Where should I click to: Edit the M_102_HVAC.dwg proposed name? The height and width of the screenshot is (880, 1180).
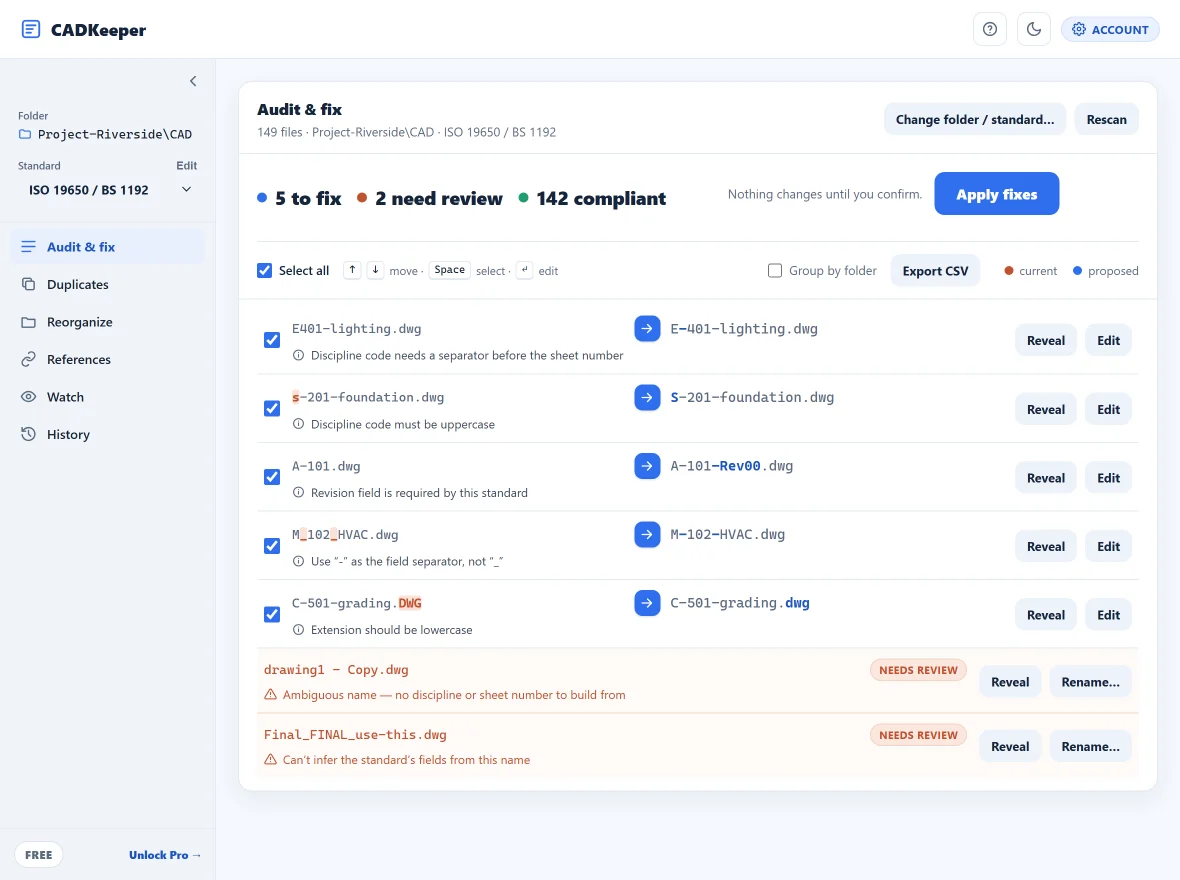tap(1108, 547)
